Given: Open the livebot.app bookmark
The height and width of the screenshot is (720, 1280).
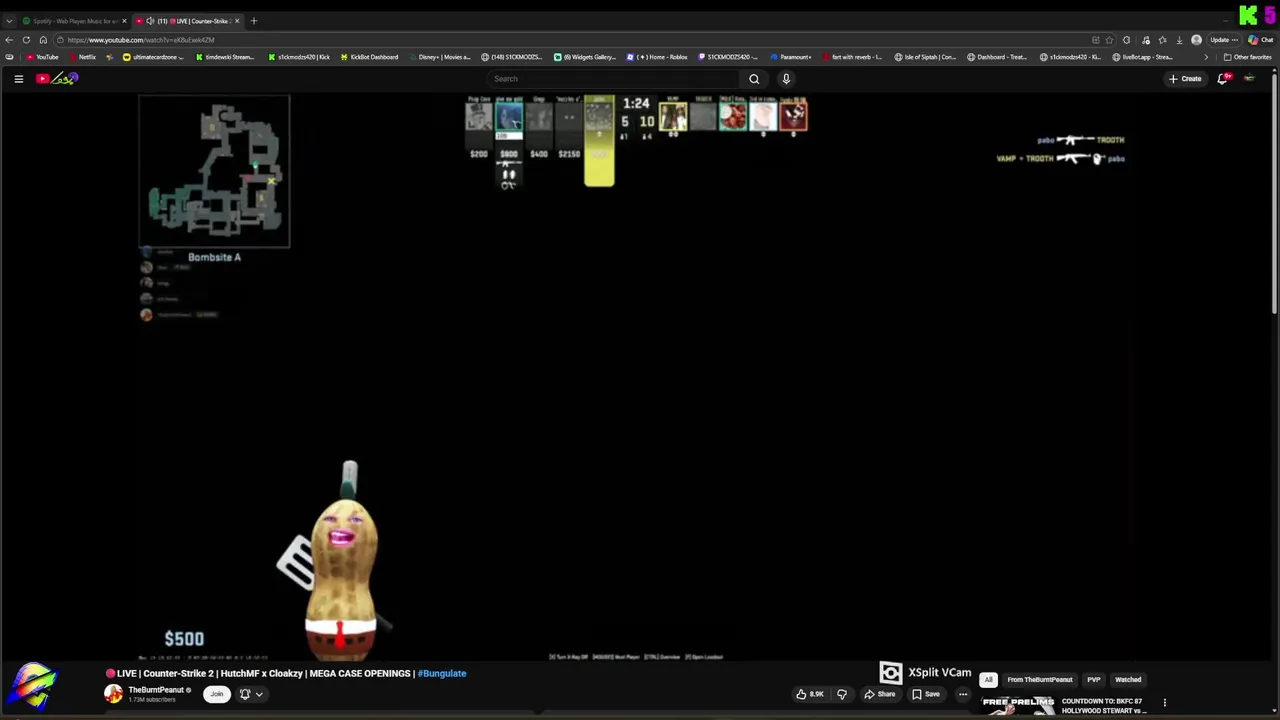Looking at the screenshot, I should pyautogui.click(x=1143, y=57).
